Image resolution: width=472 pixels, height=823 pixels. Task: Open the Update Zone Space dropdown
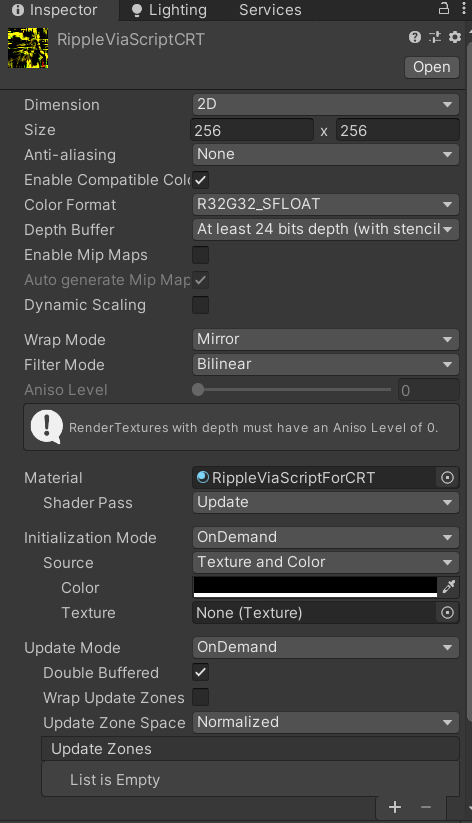326,722
